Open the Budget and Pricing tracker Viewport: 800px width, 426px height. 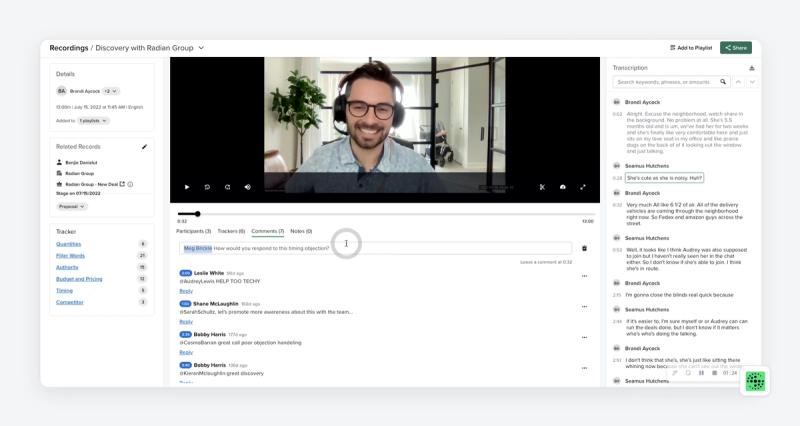click(79, 279)
